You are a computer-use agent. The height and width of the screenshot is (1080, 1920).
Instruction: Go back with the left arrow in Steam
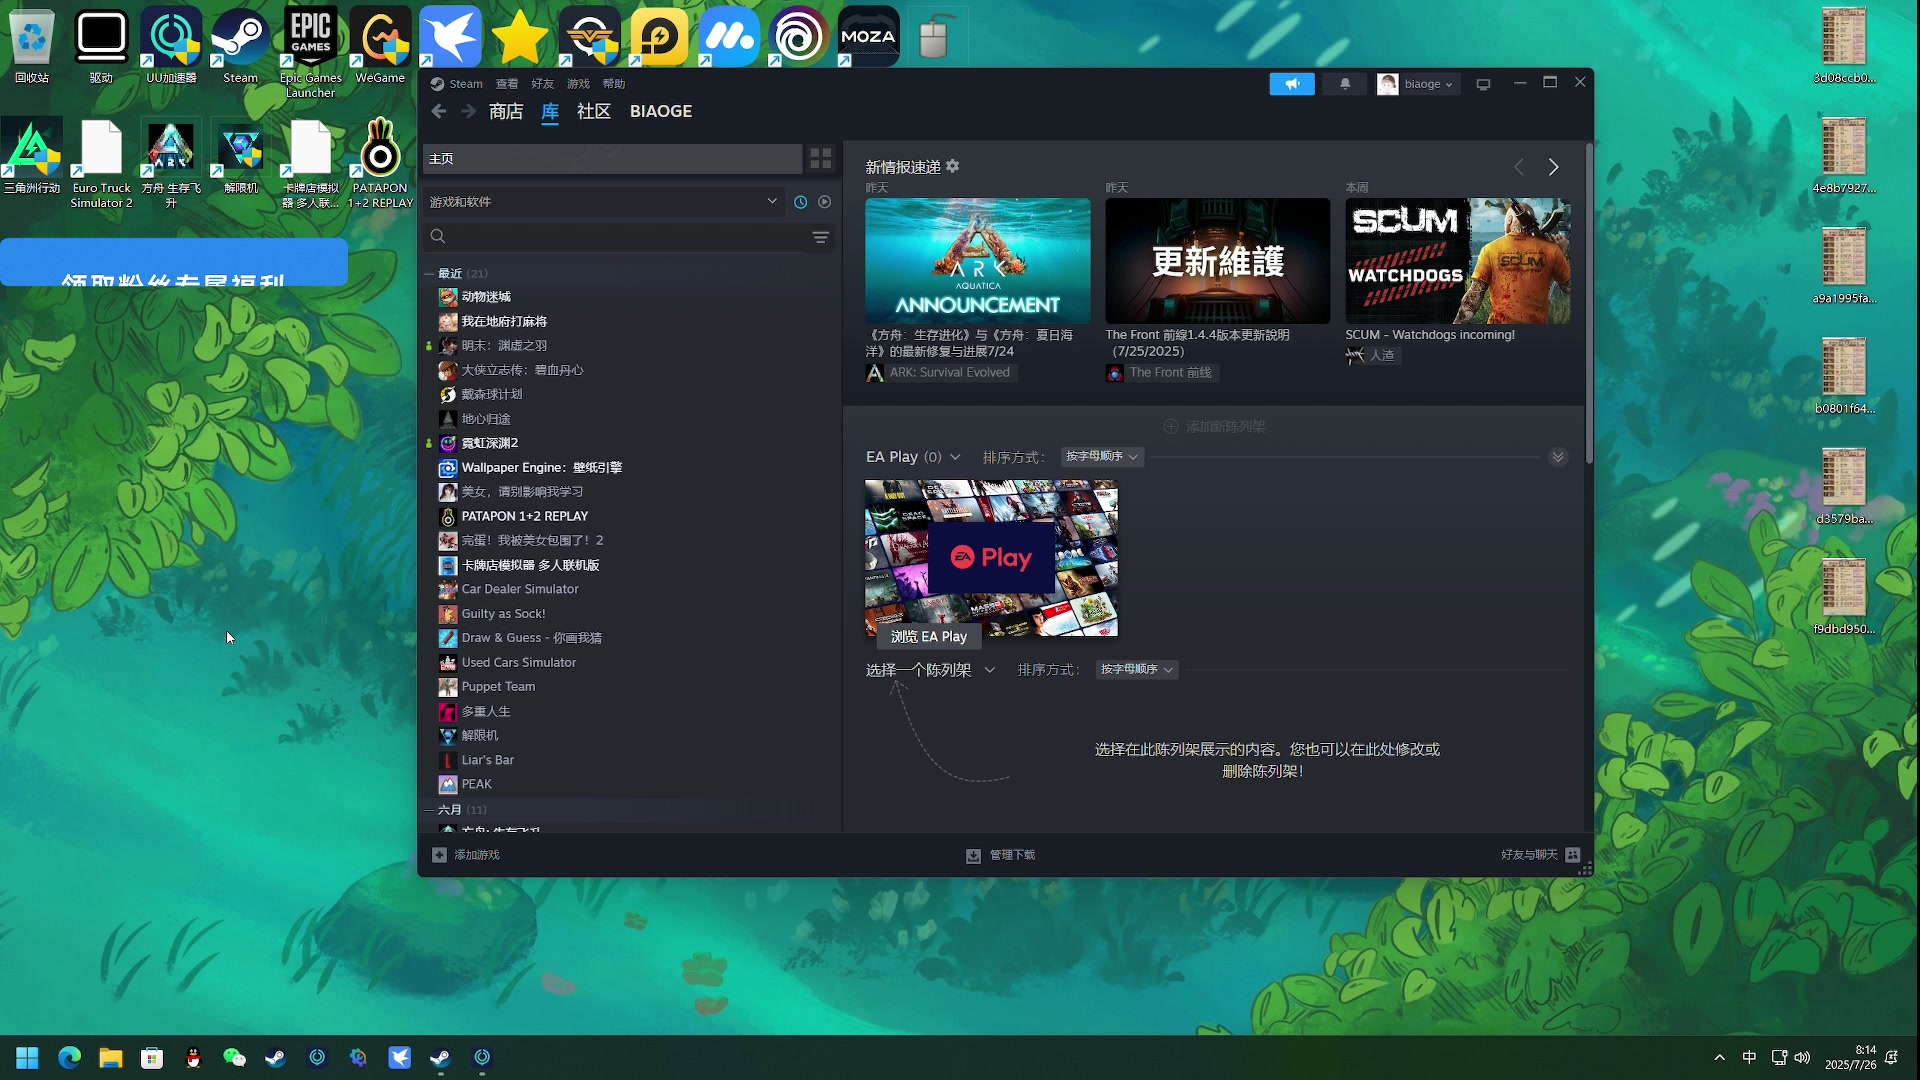point(438,111)
